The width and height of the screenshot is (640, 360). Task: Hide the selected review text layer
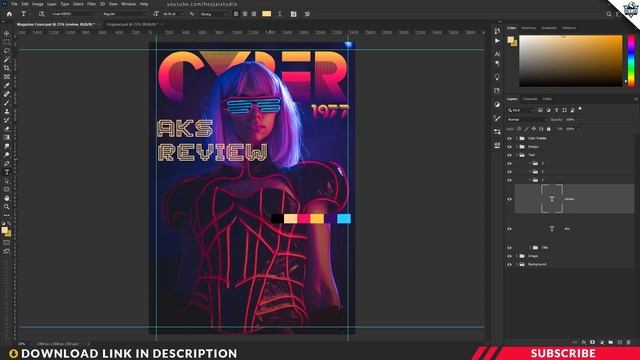pyautogui.click(x=509, y=199)
